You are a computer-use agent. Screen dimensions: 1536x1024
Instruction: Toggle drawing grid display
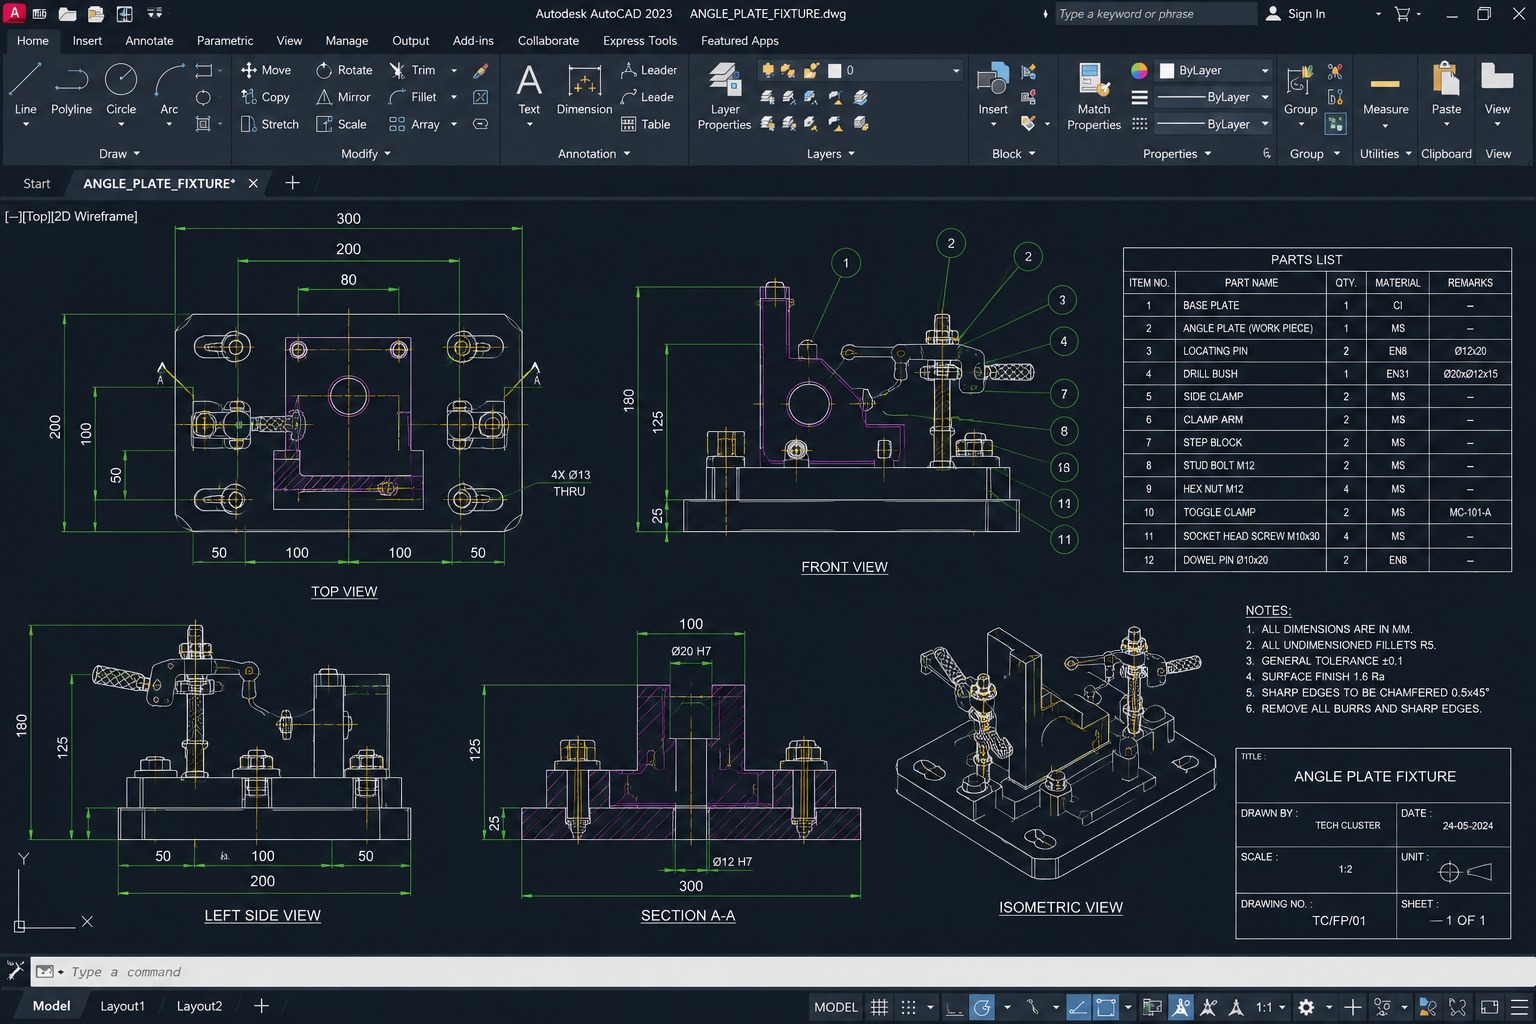[879, 1007]
